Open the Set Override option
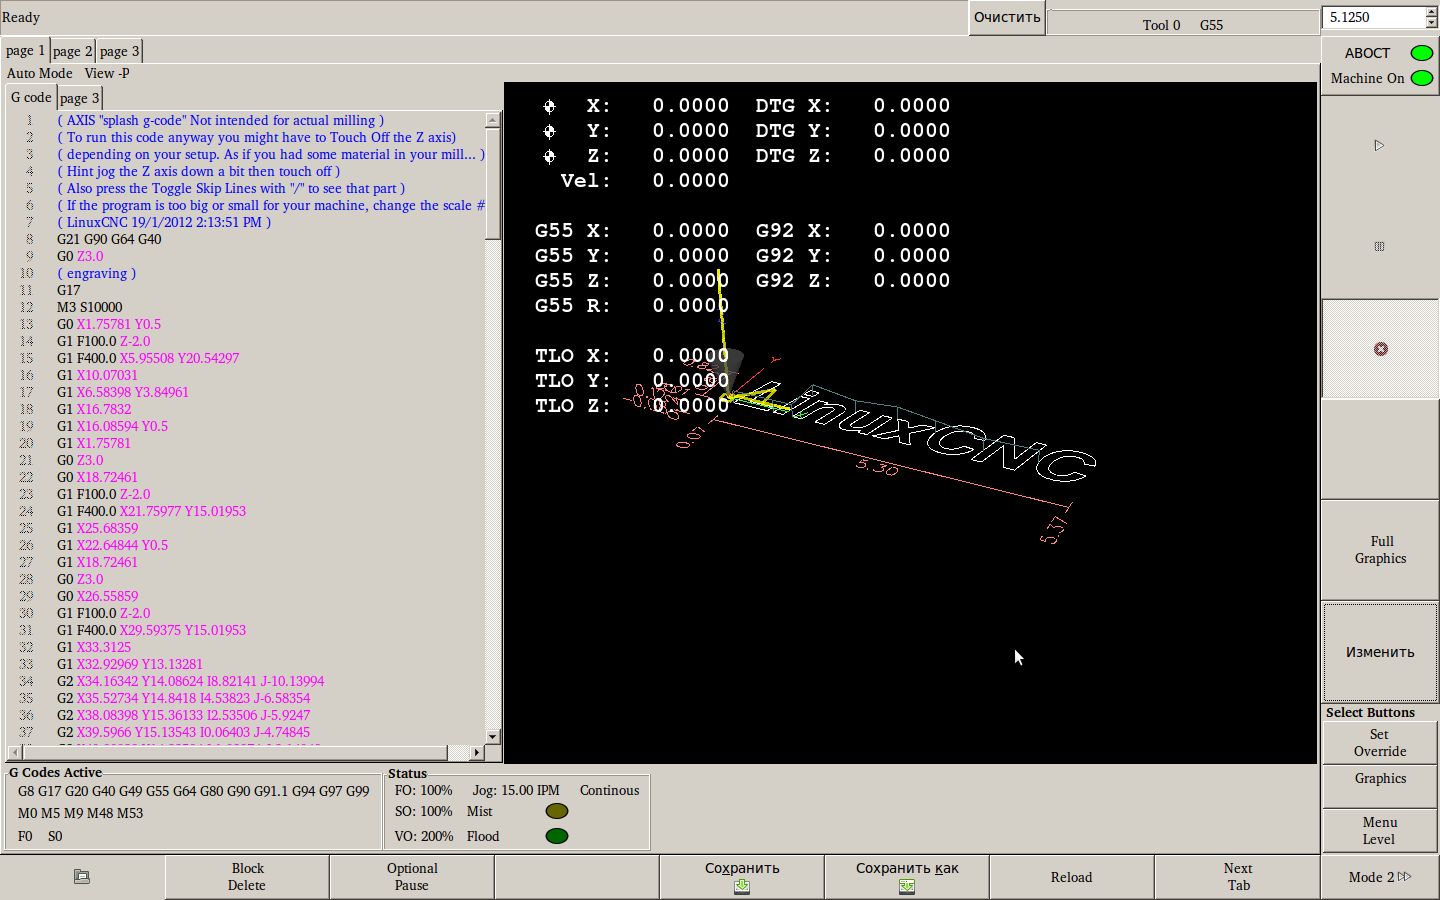1440x900 pixels. coord(1380,743)
